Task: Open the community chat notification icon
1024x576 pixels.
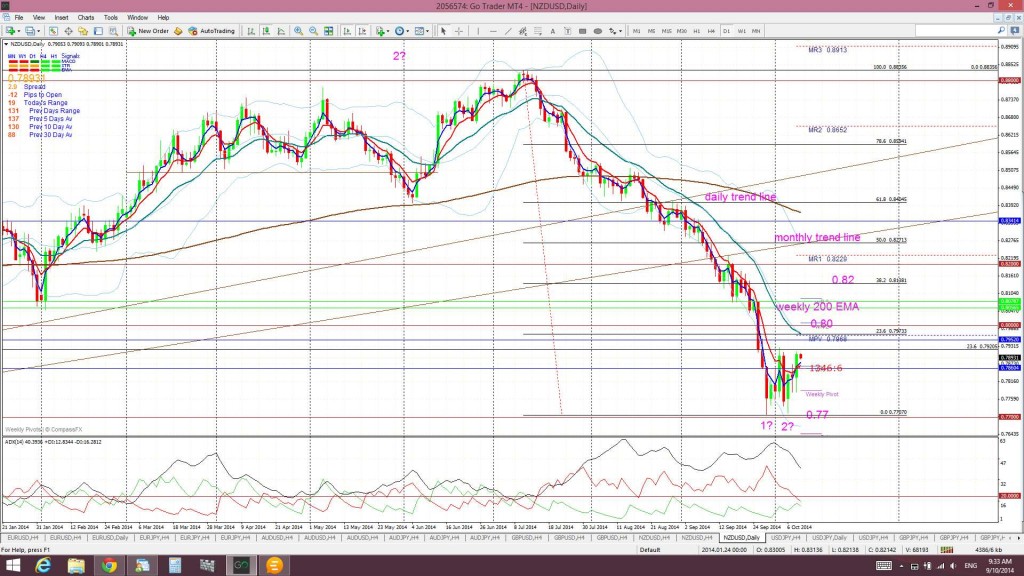Action: (1016, 31)
